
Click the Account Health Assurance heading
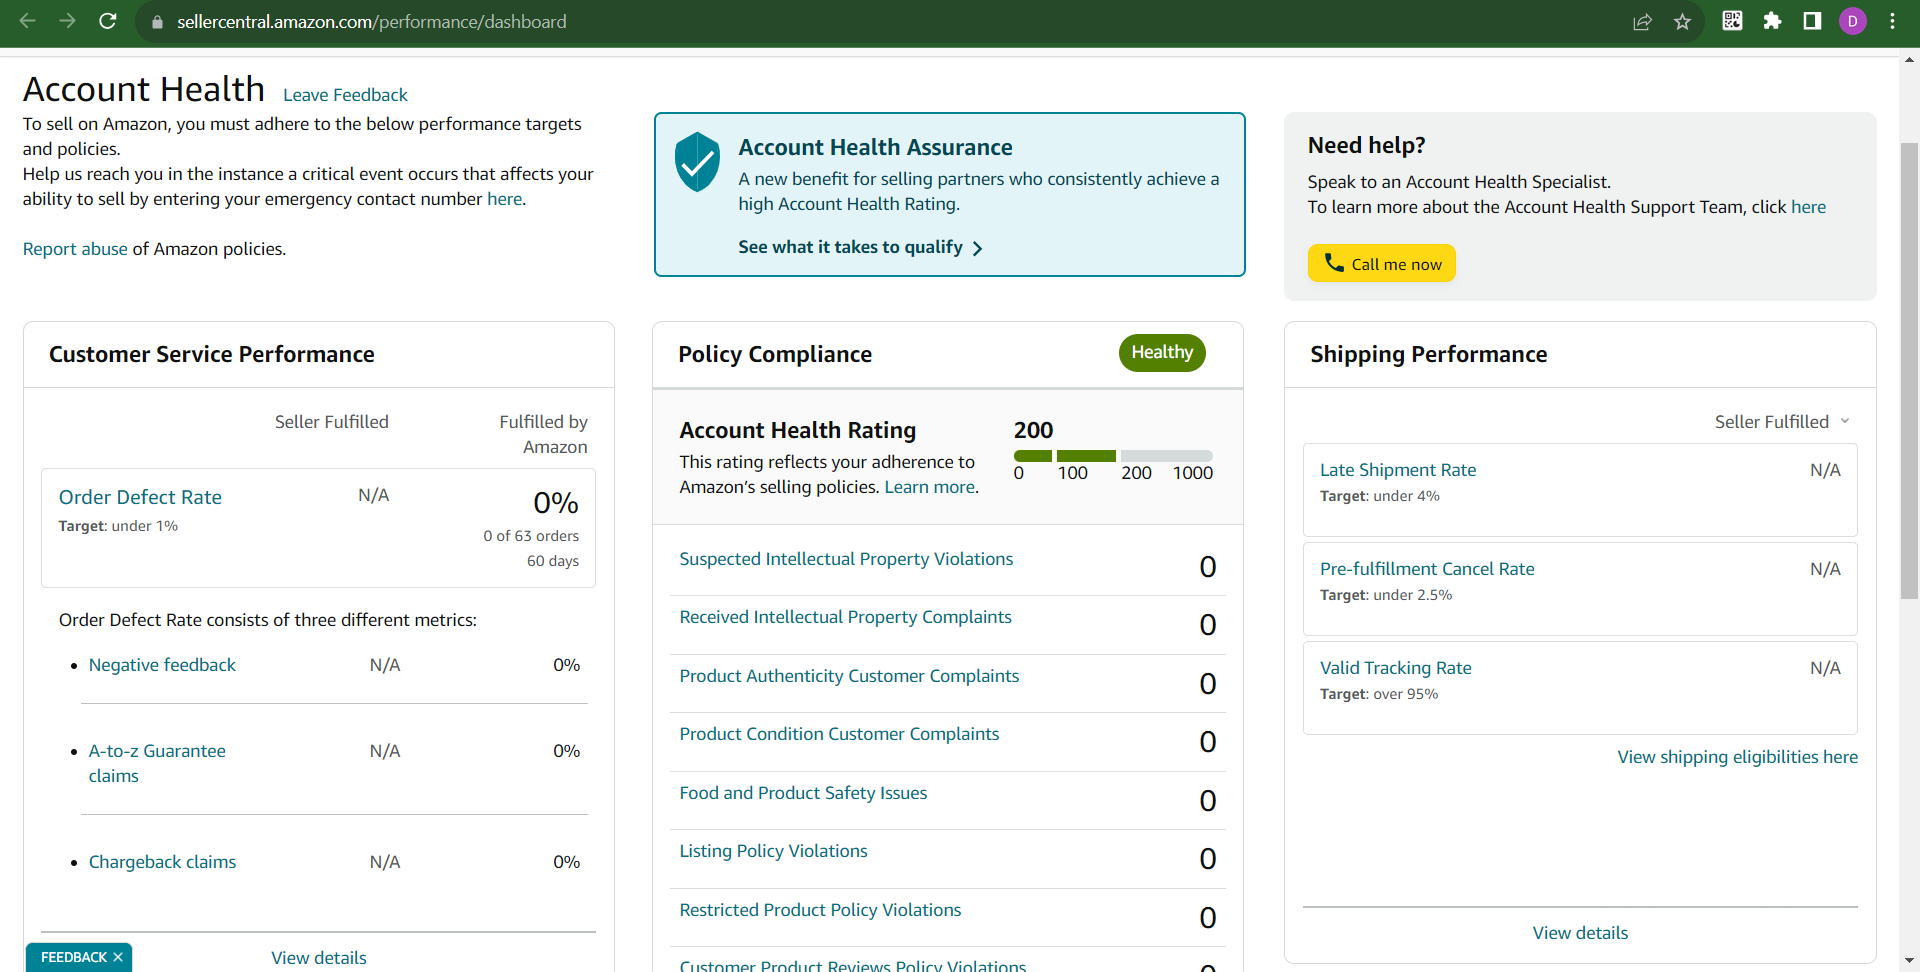(875, 147)
